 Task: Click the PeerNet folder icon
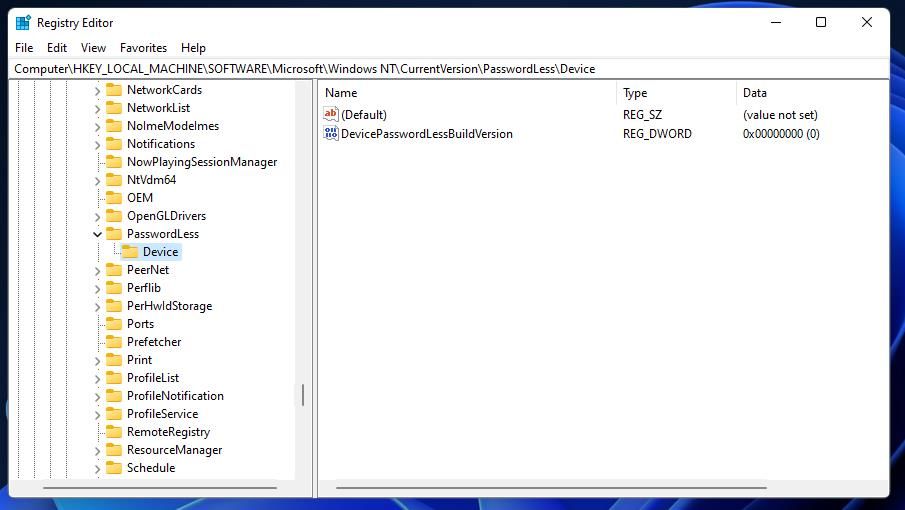[x=114, y=269]
